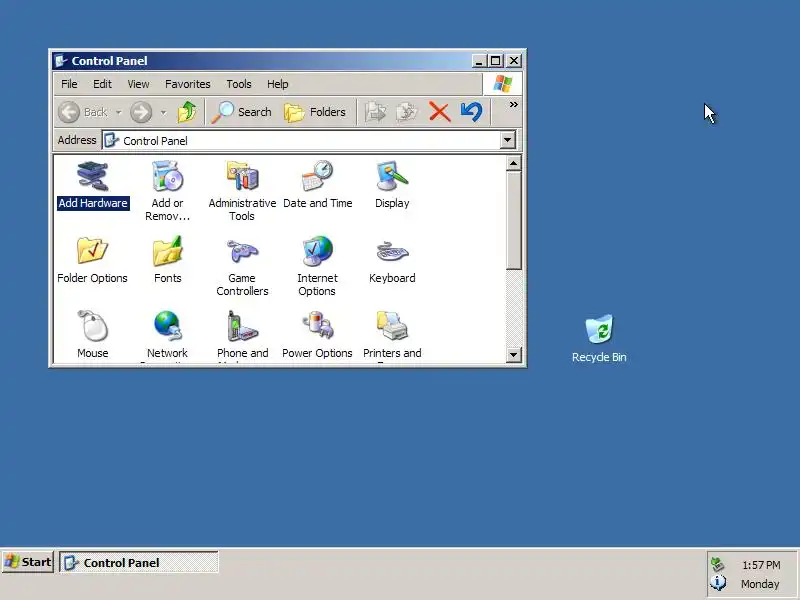
Task: Click the Copy To toolbar icon
Action: pyautogui.click(x=407, y=112)
